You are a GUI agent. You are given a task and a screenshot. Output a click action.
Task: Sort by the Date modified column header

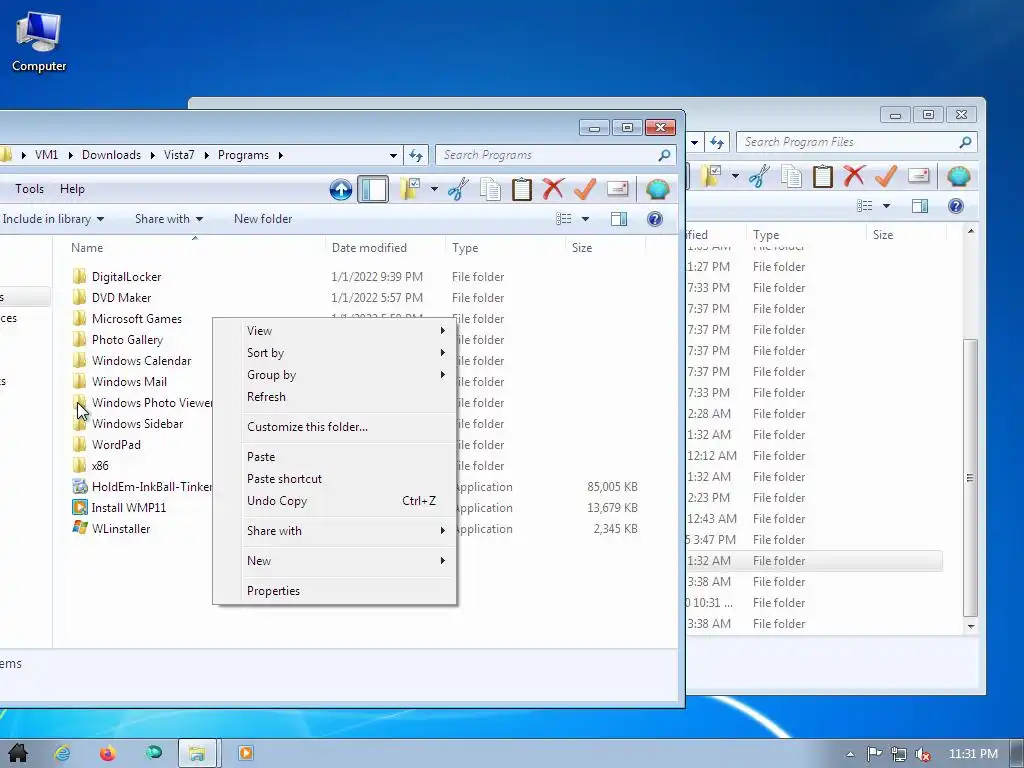385,248
